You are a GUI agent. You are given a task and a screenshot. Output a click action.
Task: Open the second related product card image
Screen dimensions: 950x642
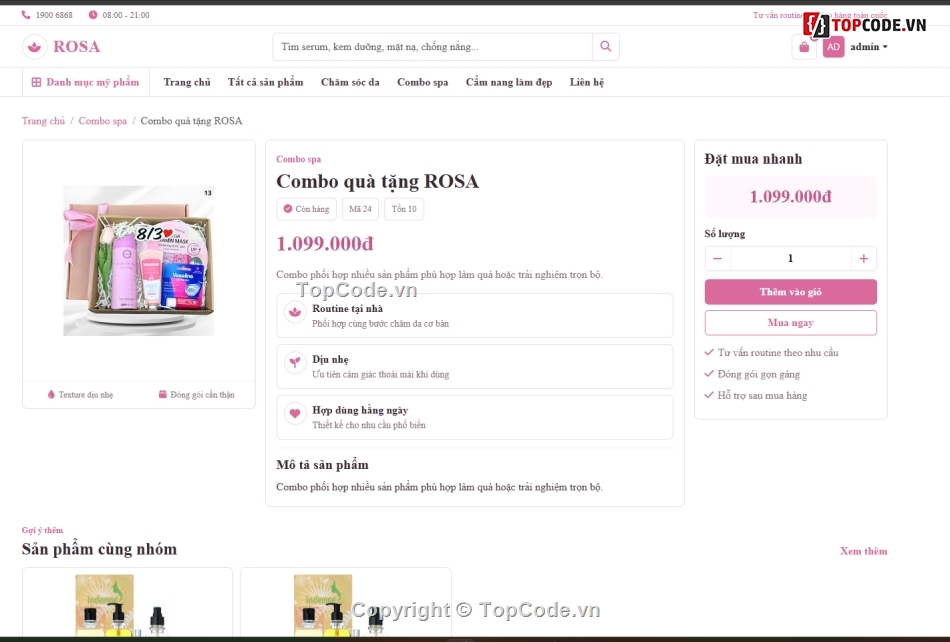pyautogui.click(x=345, y=605)
